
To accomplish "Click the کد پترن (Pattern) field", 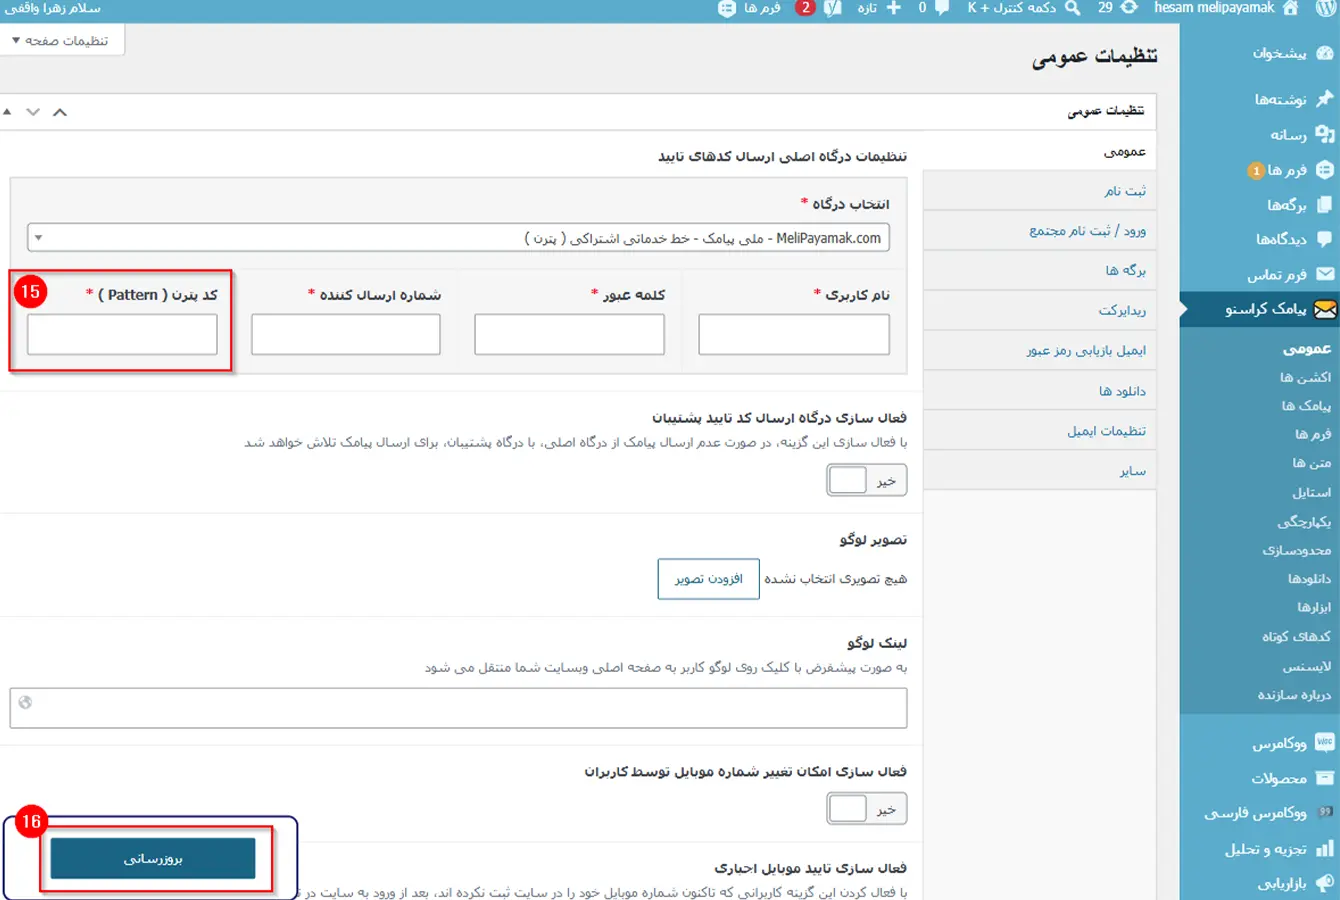I will (122, 334).
